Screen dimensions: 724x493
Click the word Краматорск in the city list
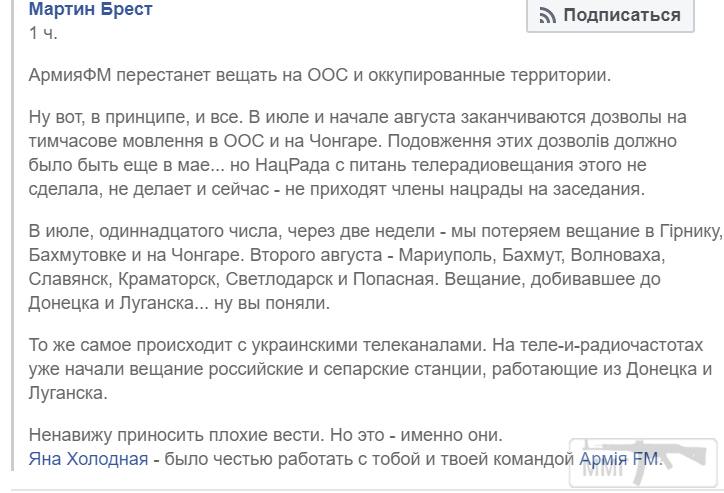167,279
